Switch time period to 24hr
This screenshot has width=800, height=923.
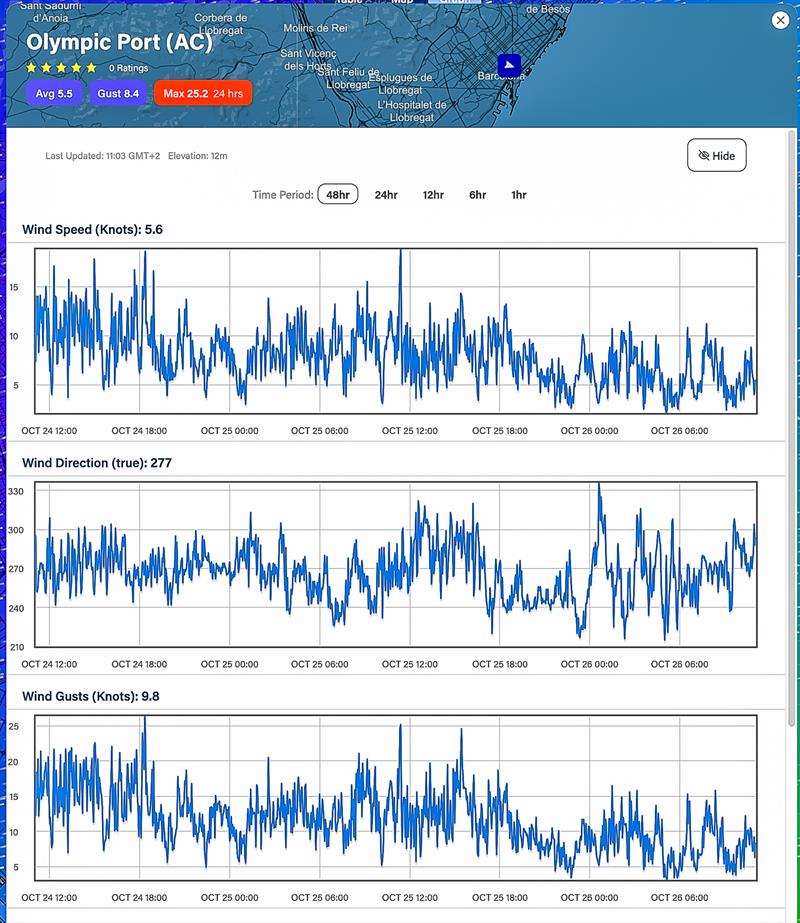tap(386, 195)
